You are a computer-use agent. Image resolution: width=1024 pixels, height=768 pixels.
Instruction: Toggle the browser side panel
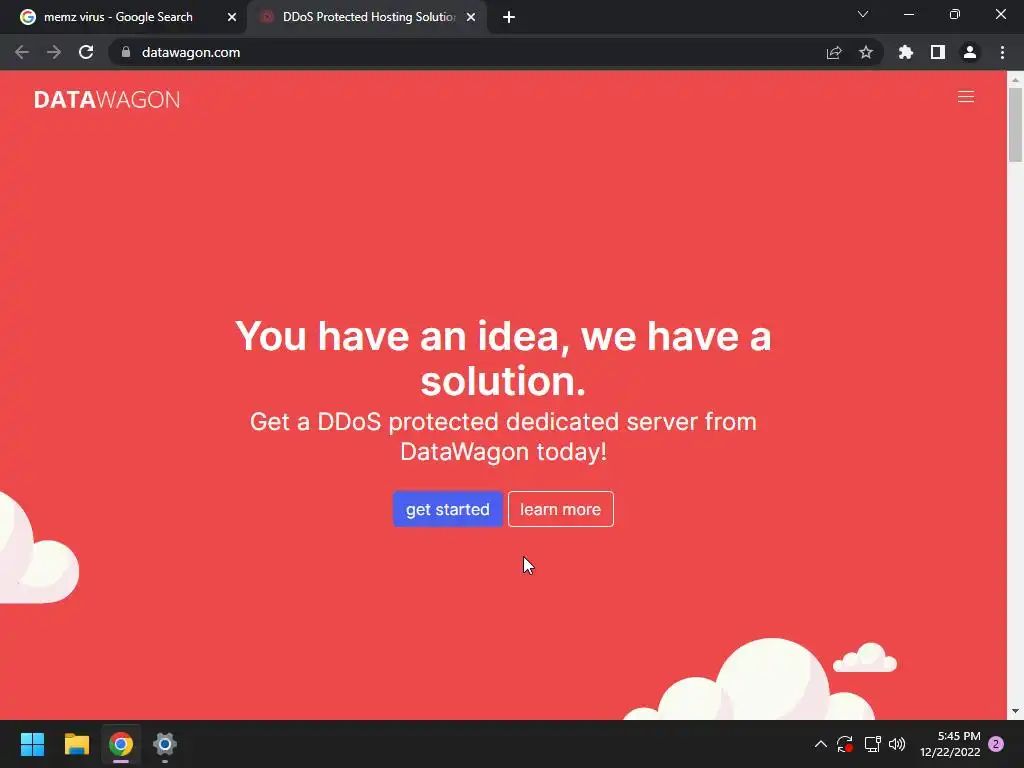tap(938, 52)
